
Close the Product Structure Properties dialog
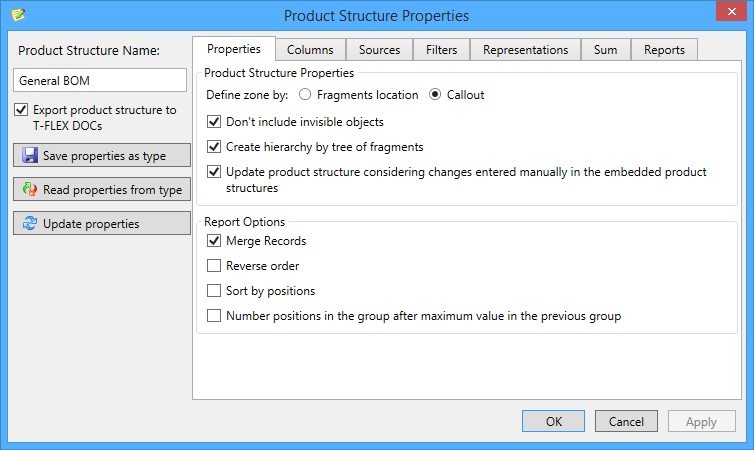(x=731, y=11)
